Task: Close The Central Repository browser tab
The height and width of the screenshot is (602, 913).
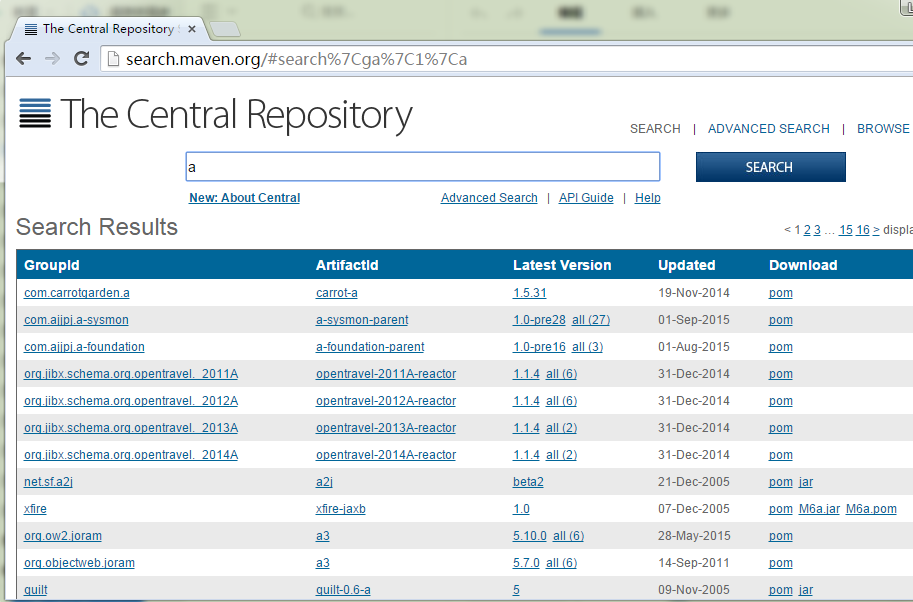Action: point(192,29)
